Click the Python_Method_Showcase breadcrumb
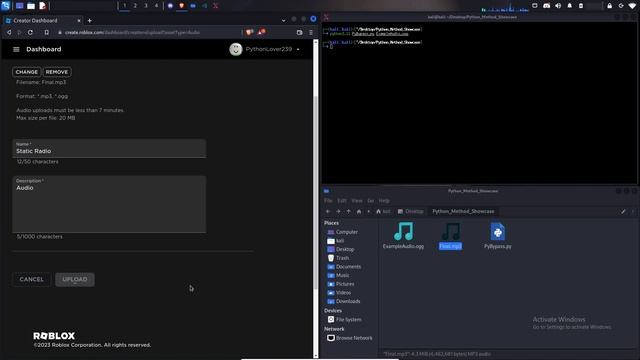 click(463, 211)
